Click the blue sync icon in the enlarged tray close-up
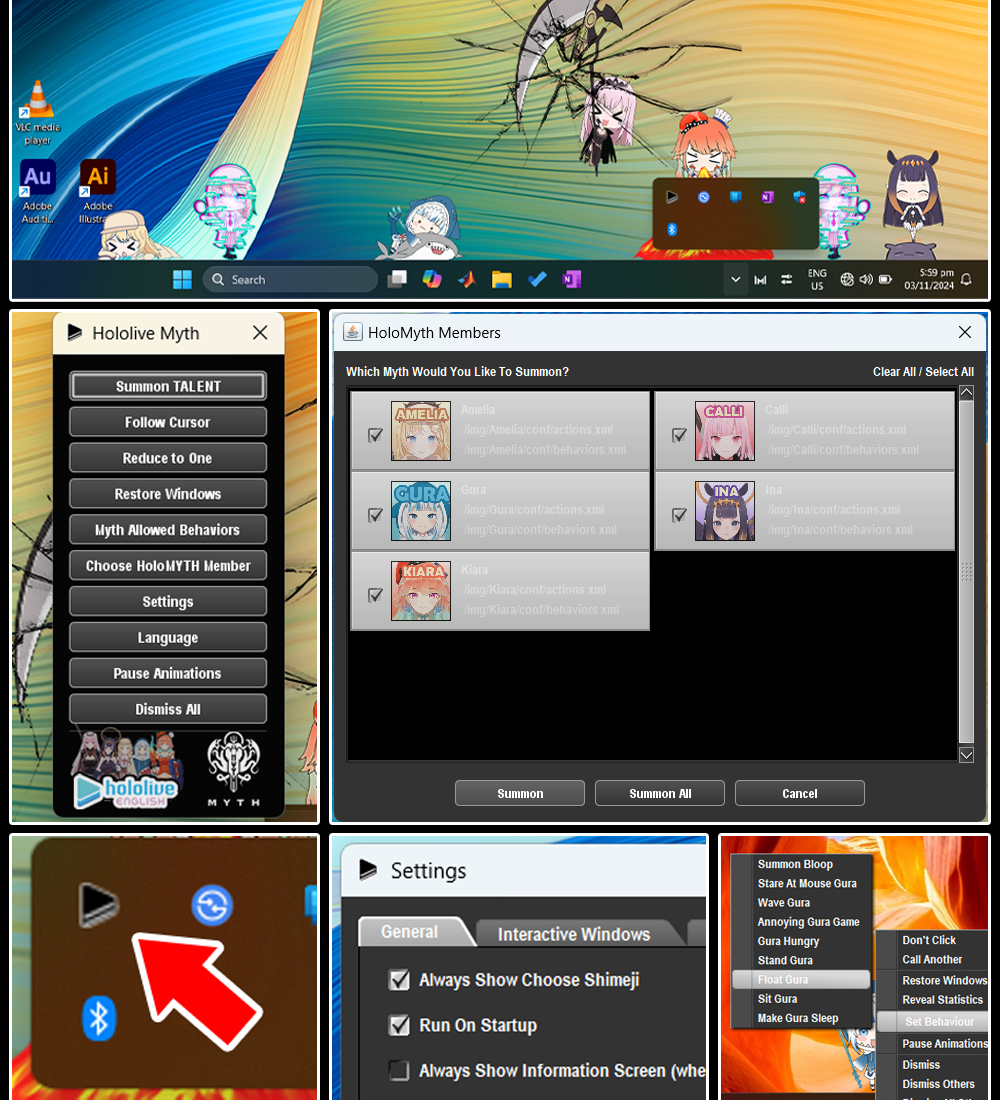The height and width of the screenshot is (1100, 1000). tap(212, 906)
